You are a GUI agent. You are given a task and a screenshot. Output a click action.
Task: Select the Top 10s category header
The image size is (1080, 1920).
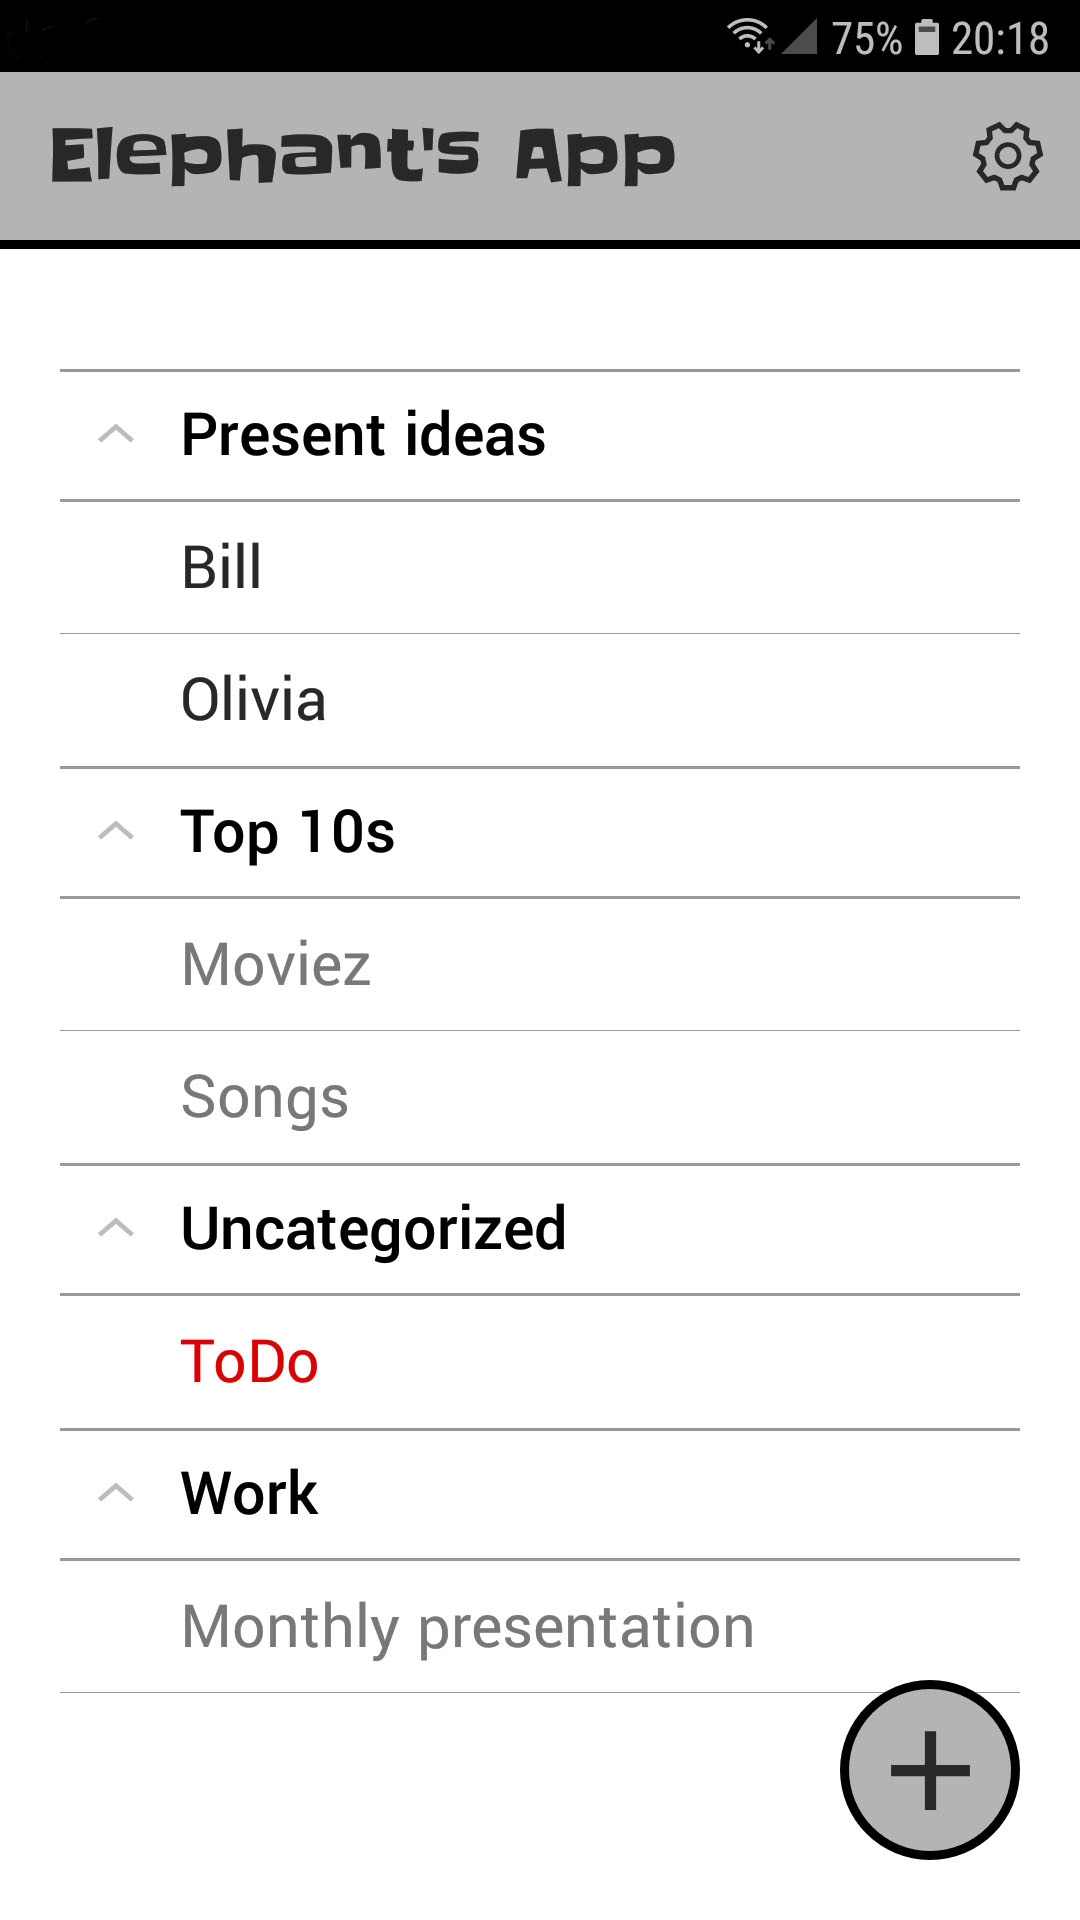[x=288, y=831]
